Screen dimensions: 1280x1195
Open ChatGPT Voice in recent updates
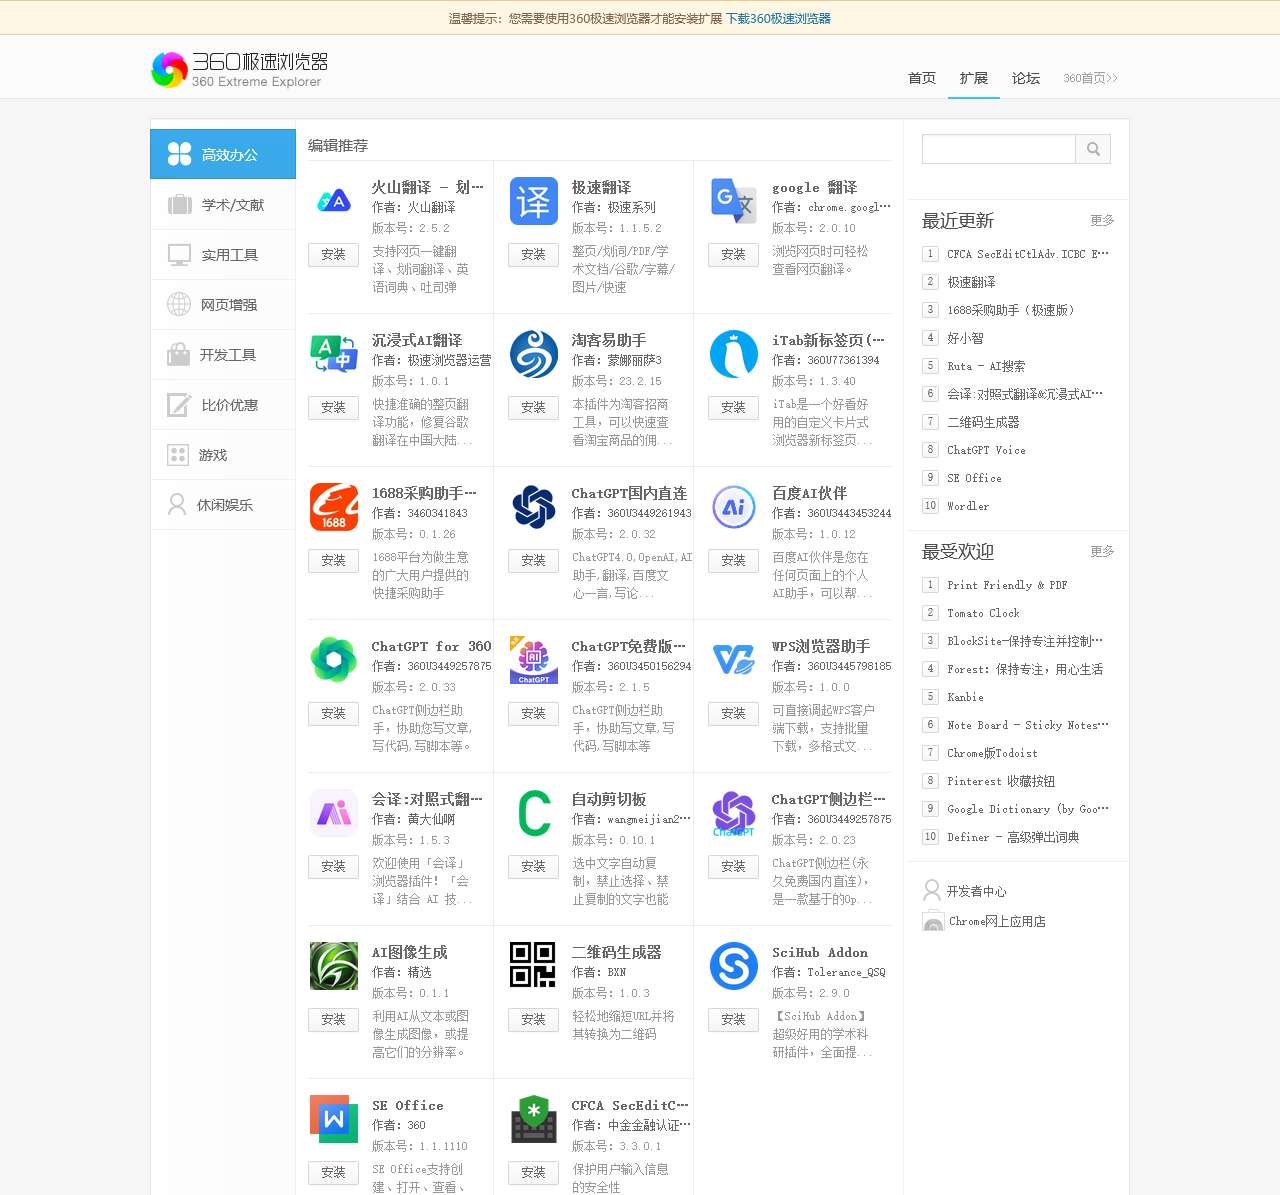coord(986,450)
